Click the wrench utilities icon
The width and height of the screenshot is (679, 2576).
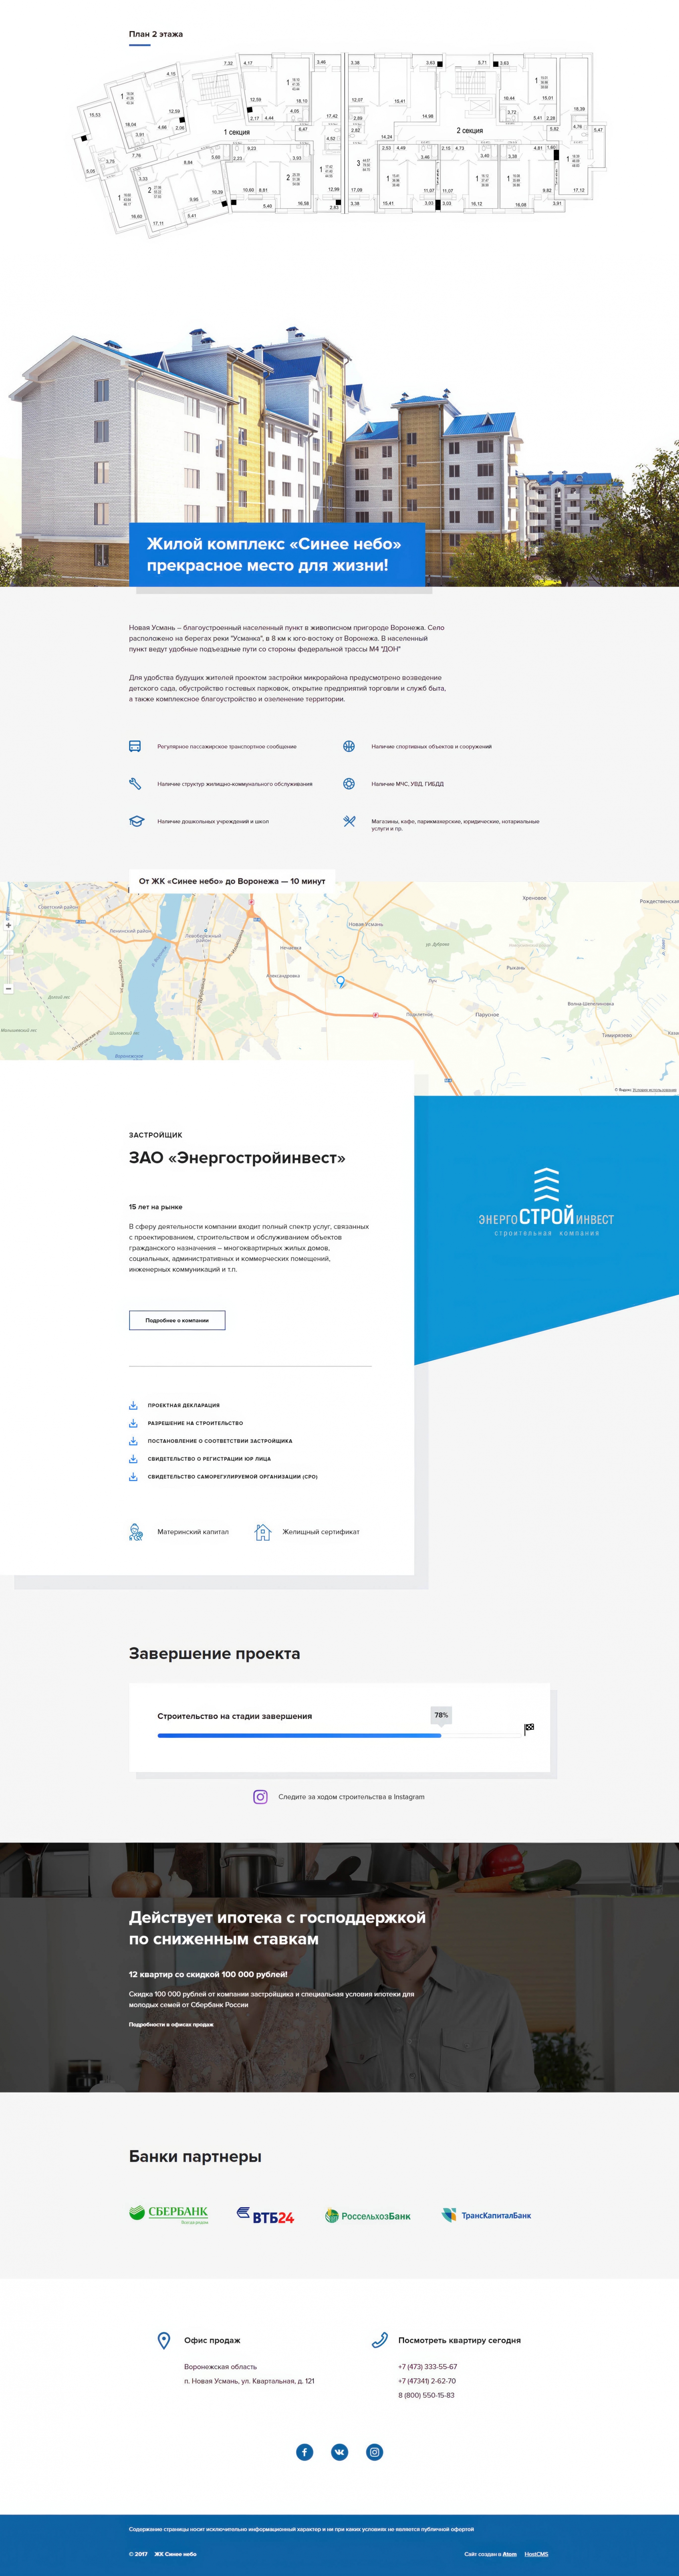click(x=135, y=784)
